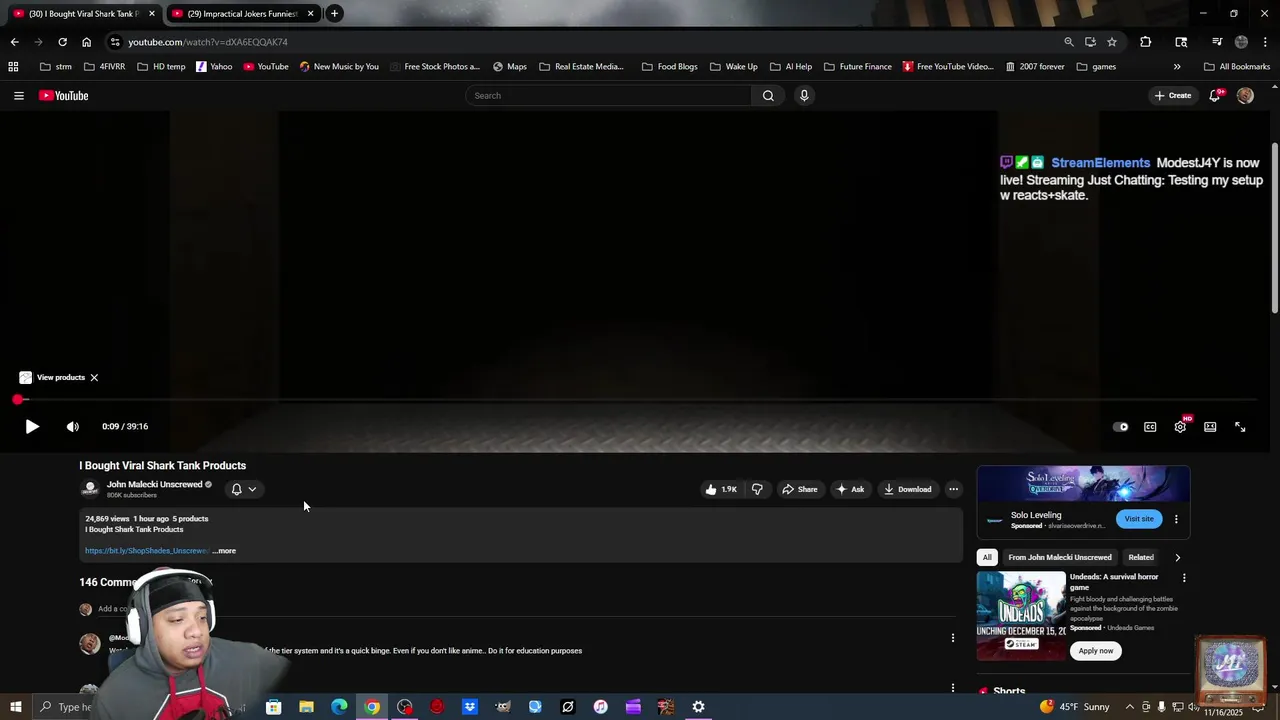
Task: Expand description with ...more
Action: coord(224,551)
